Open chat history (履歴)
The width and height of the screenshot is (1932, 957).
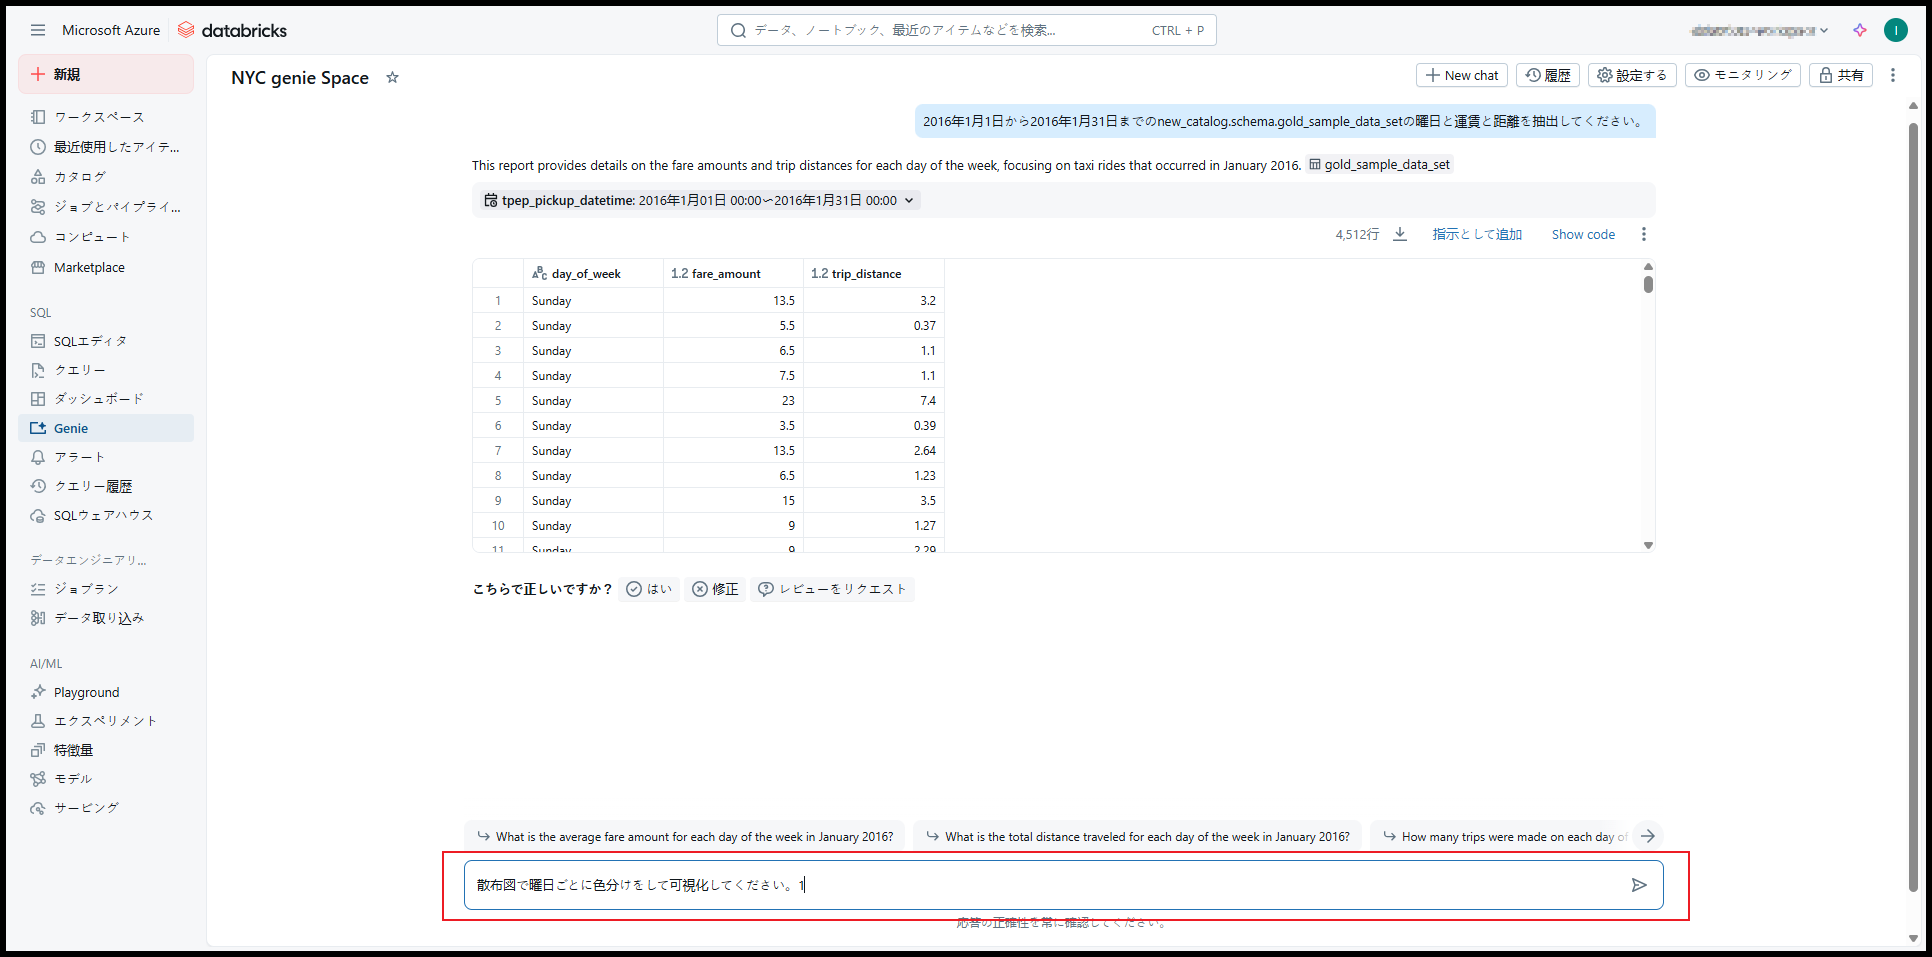point(1548,75)
